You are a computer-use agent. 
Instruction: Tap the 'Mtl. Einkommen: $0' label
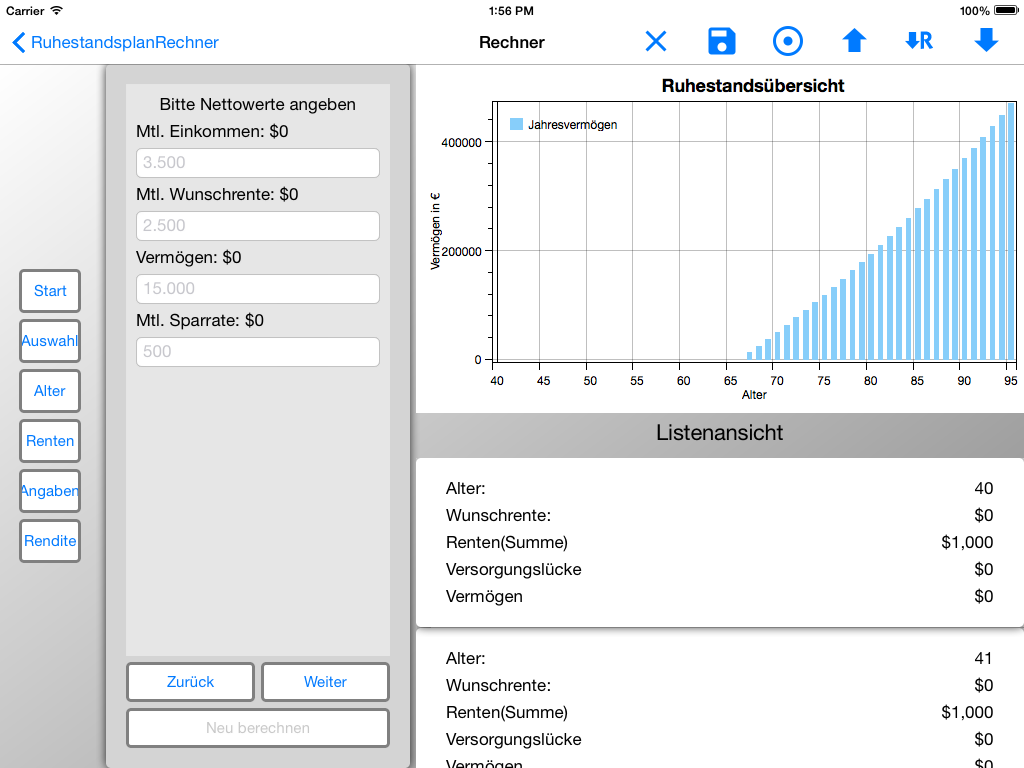tap(212, 131)
